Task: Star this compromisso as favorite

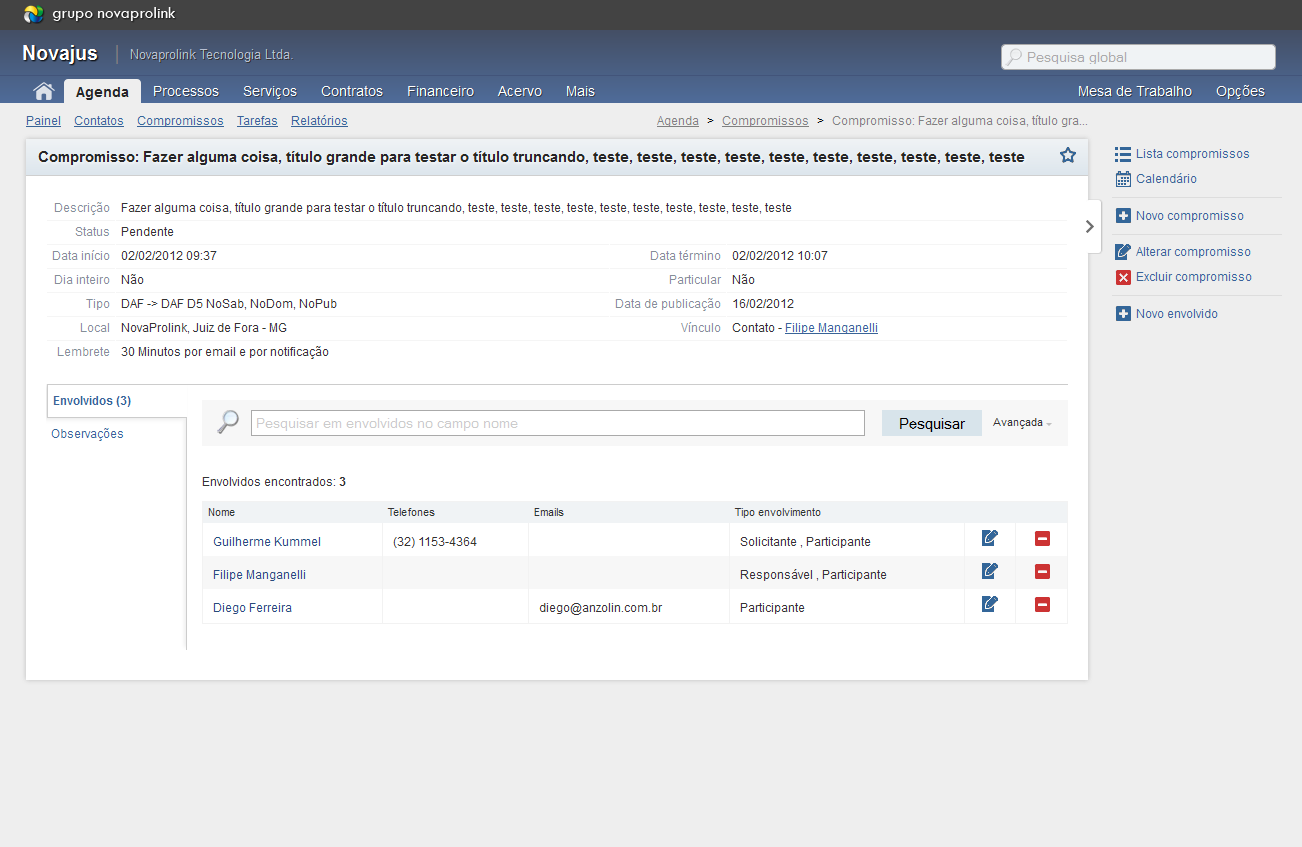Action: pyautogui.click(x=1067, y=155)
